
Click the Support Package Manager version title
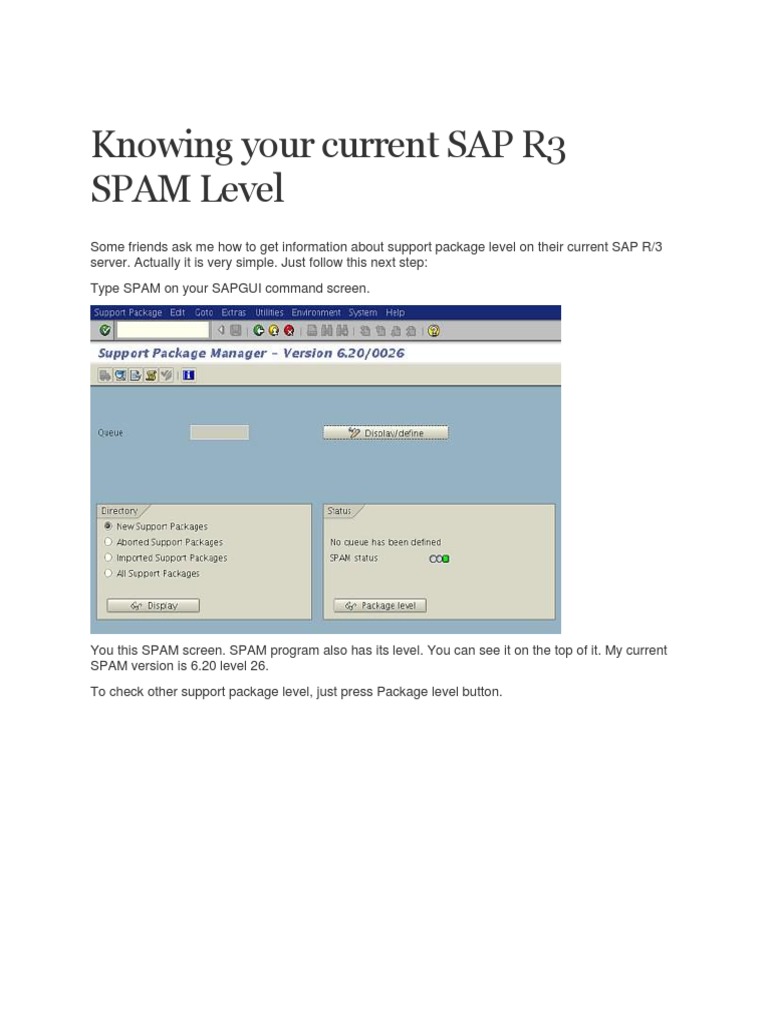tap(251, 353)
